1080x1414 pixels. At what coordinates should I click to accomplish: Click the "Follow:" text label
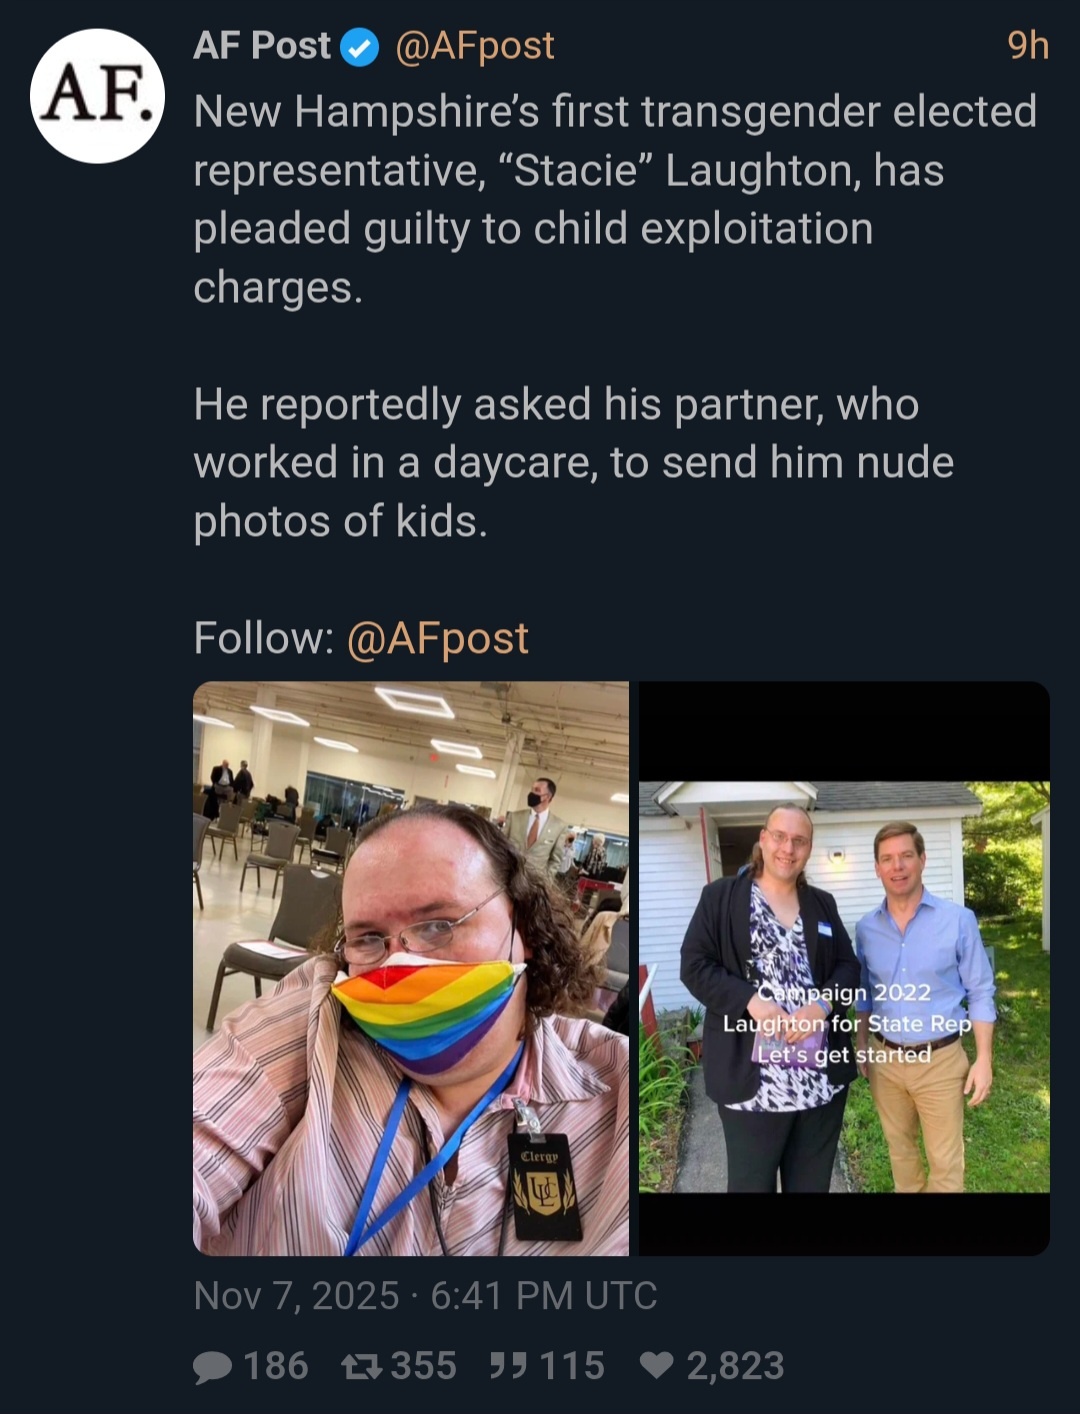pyautogui.click(x=264, y=638)
